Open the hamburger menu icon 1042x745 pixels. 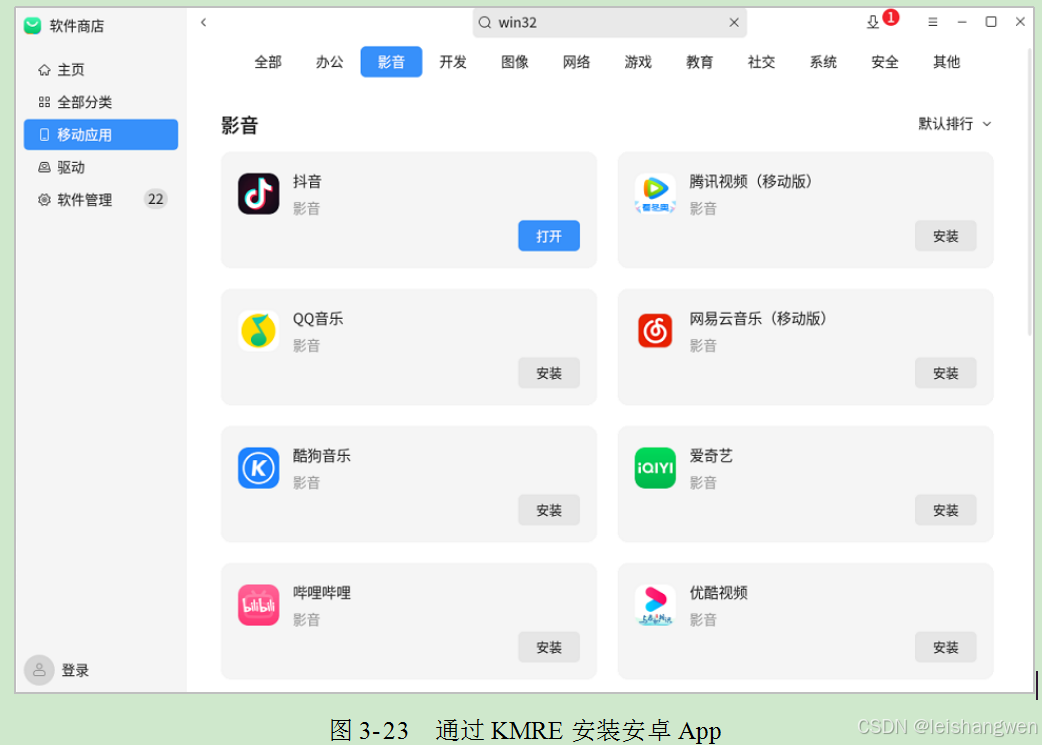click(x=932, y=22)
